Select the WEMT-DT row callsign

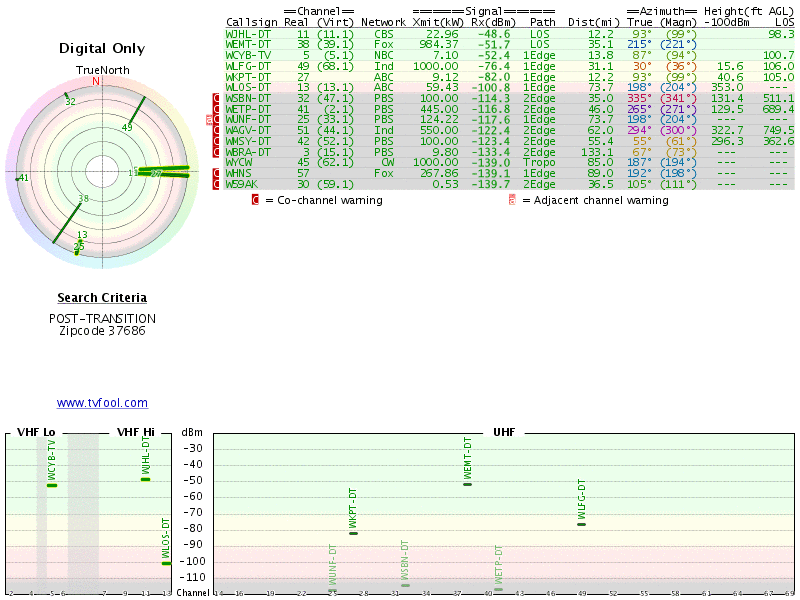click(x=248, y=45)
